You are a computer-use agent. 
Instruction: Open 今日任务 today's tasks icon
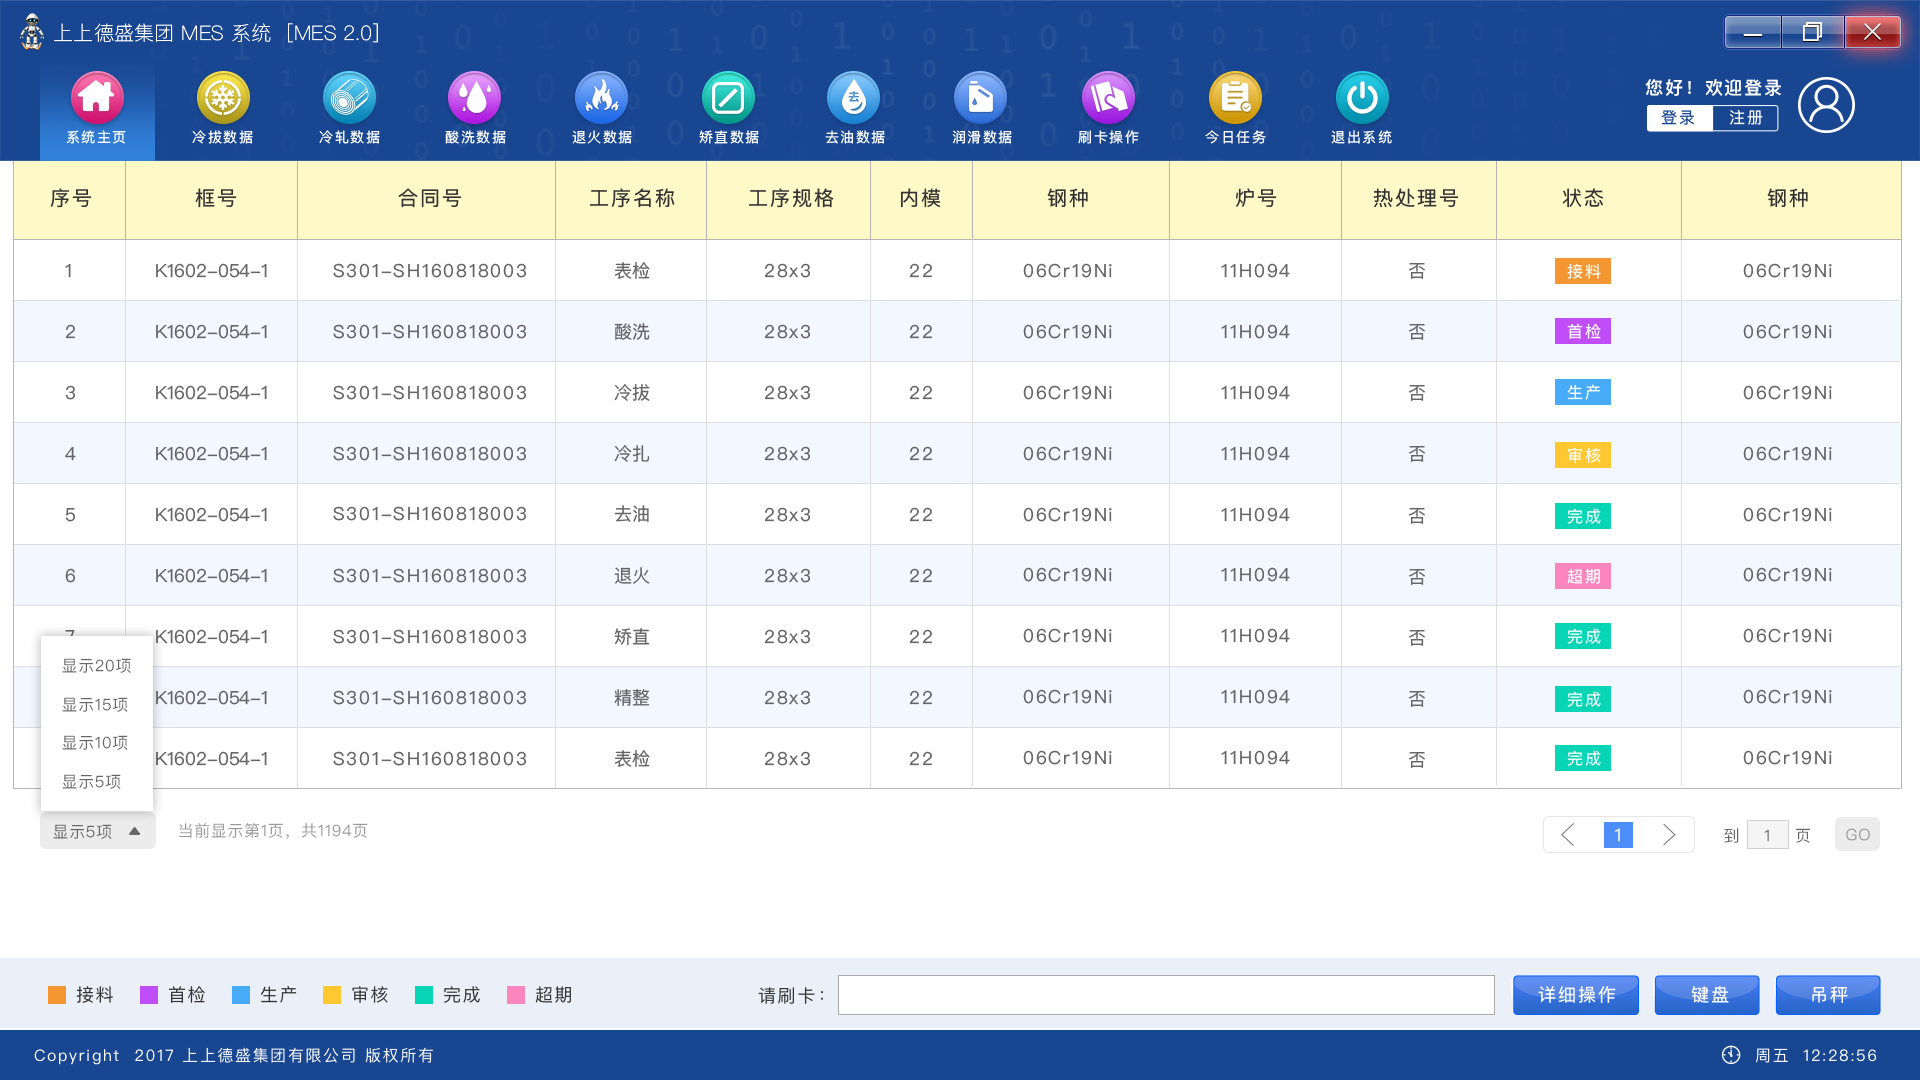(1235, 98)
